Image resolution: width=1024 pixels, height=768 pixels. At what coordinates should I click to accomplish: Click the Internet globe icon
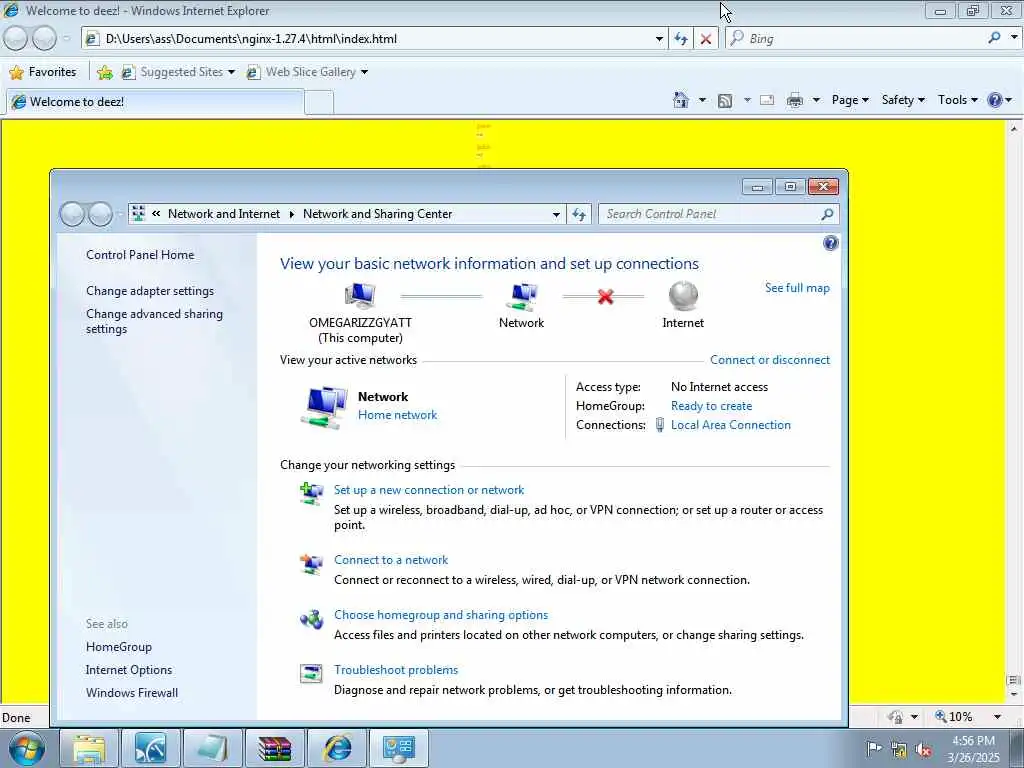pyautogui.click(x=683, y=296)
